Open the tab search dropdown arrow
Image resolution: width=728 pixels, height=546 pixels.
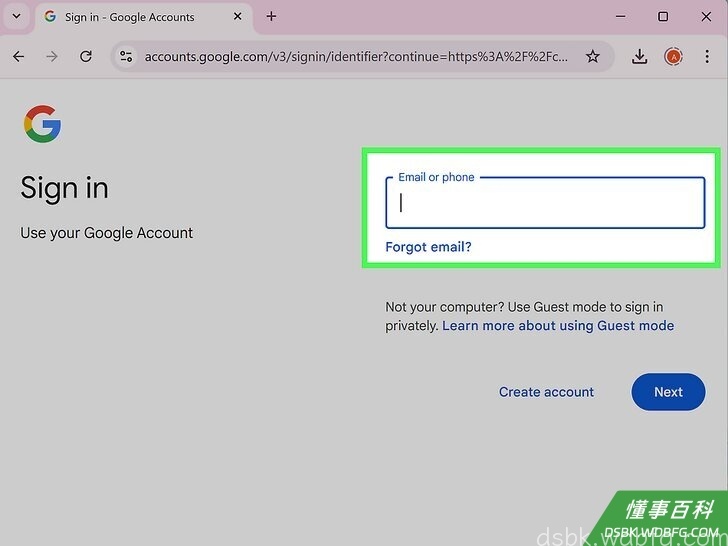pyautogui.click(x=16, y=16)
